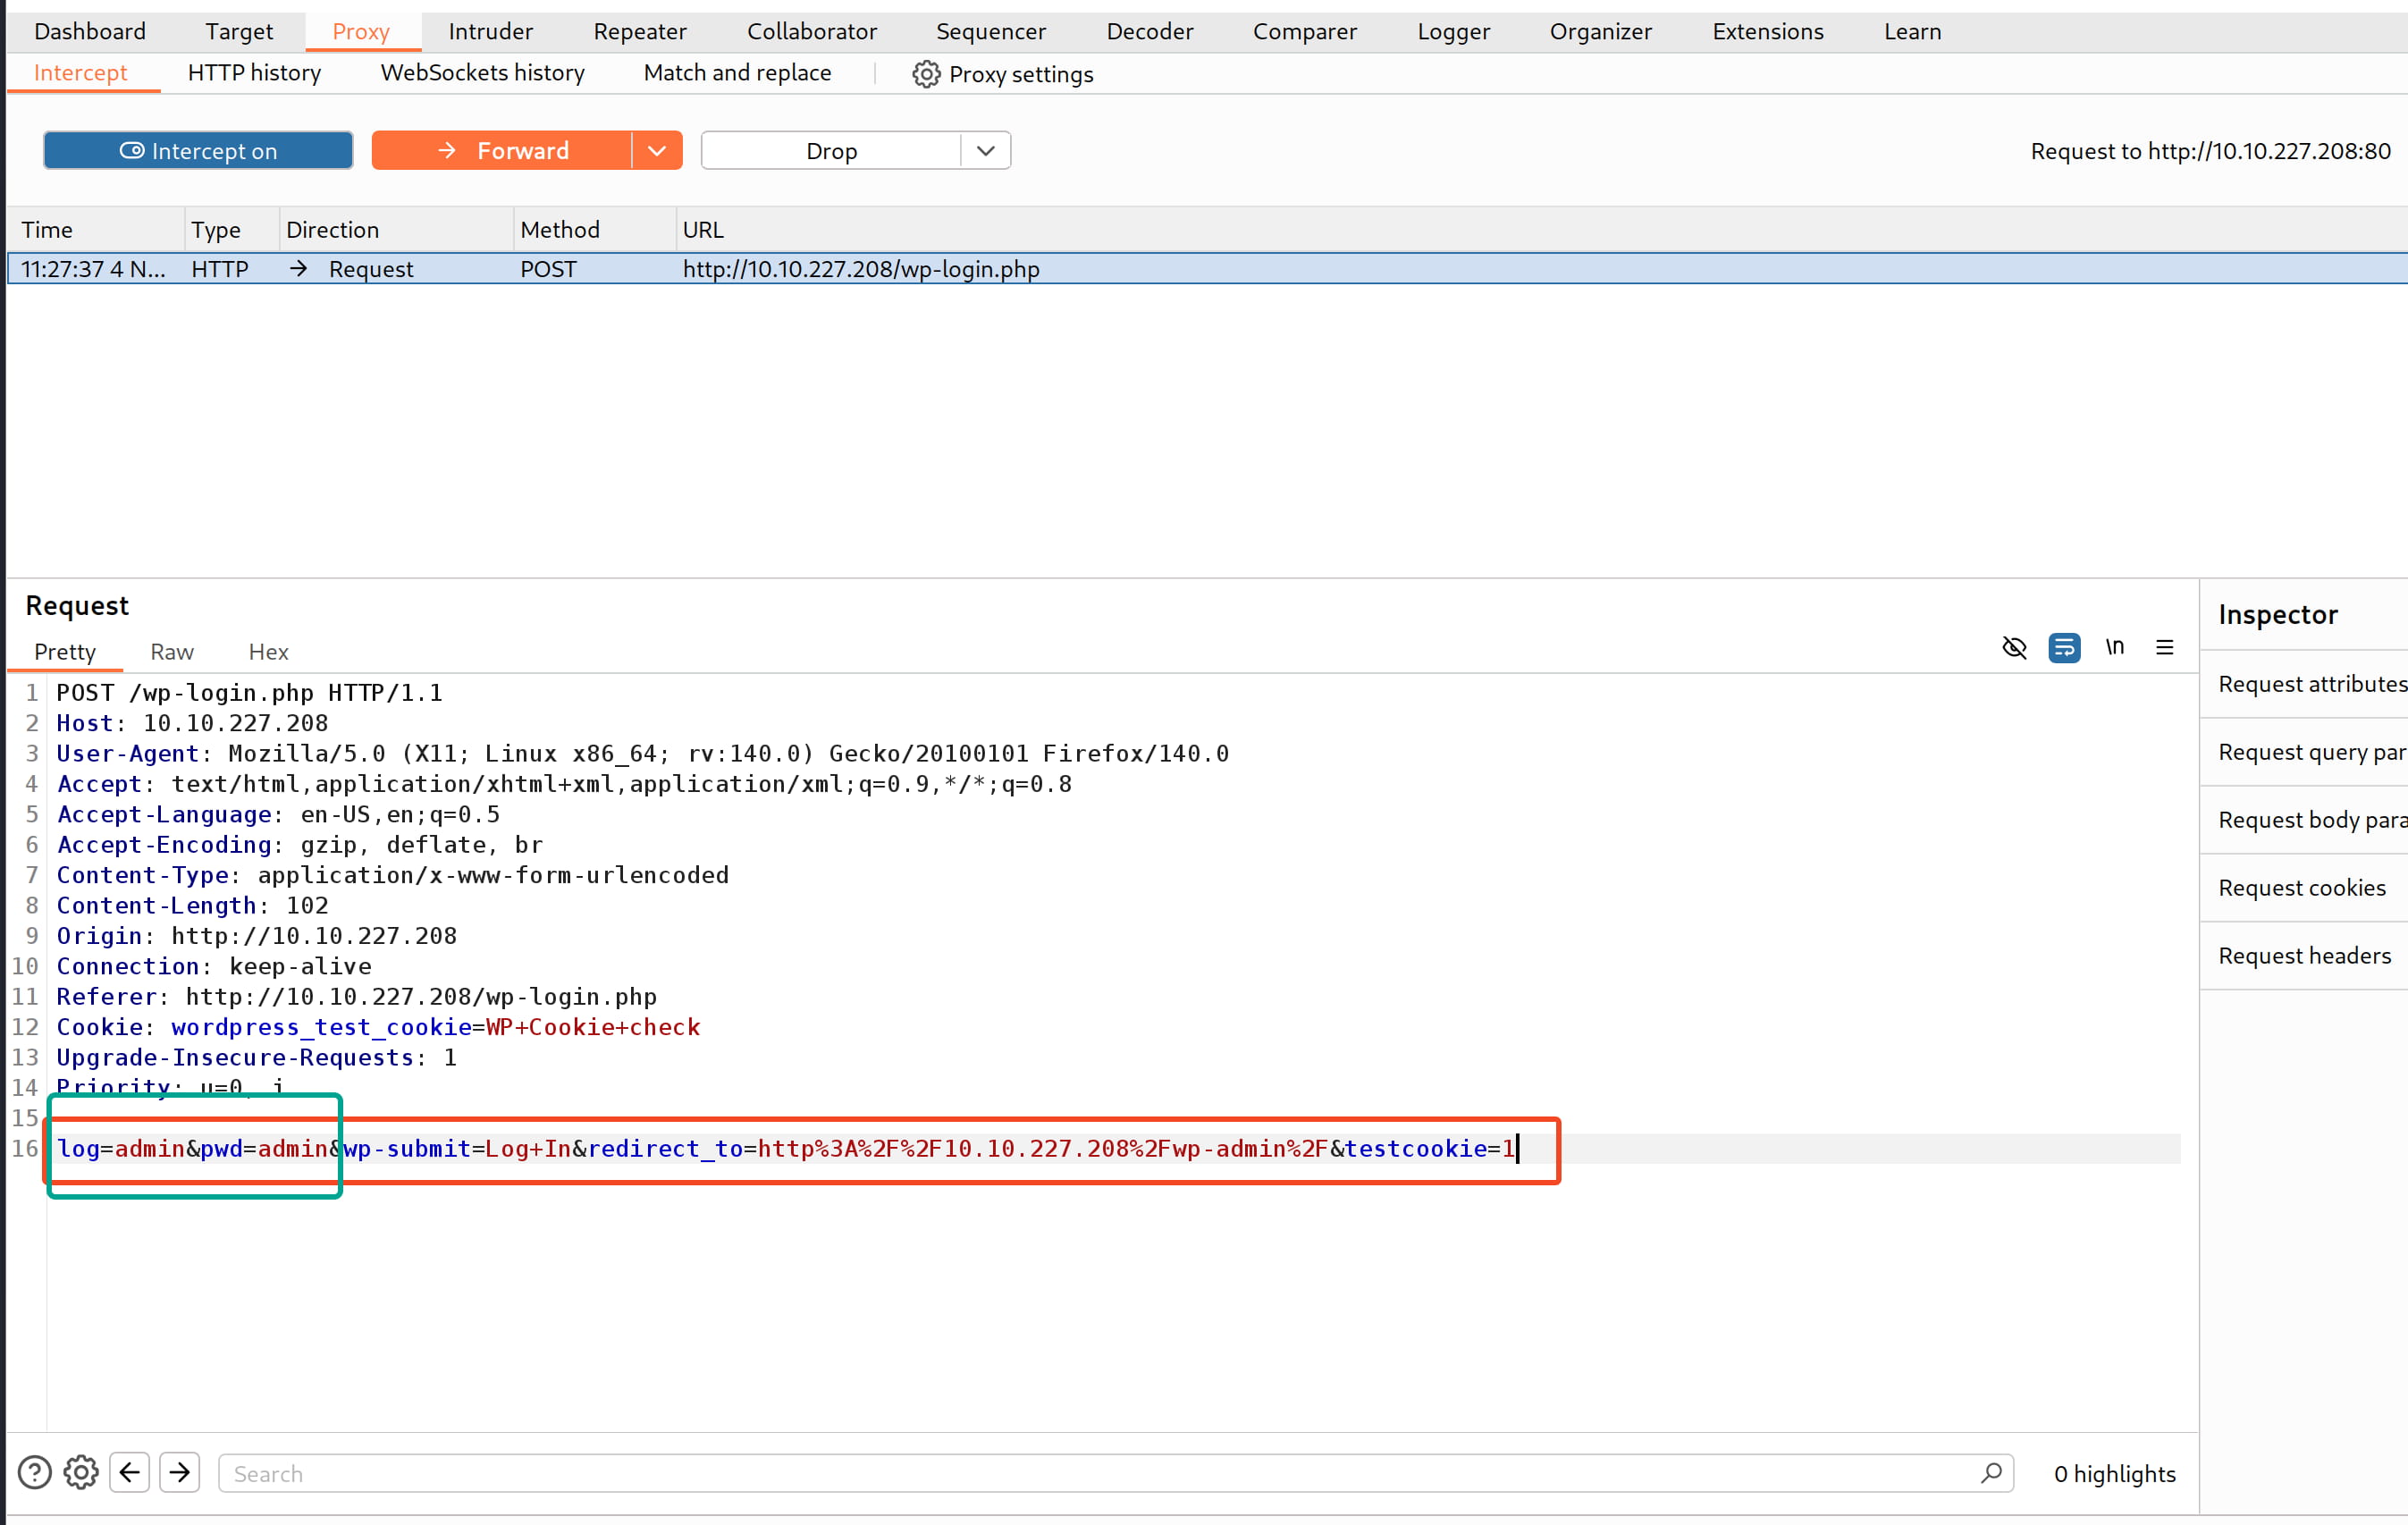The image size is (2408, 1525).
Task: Click the hide non-printable characters eye icon
Action: click(2014, 648)
